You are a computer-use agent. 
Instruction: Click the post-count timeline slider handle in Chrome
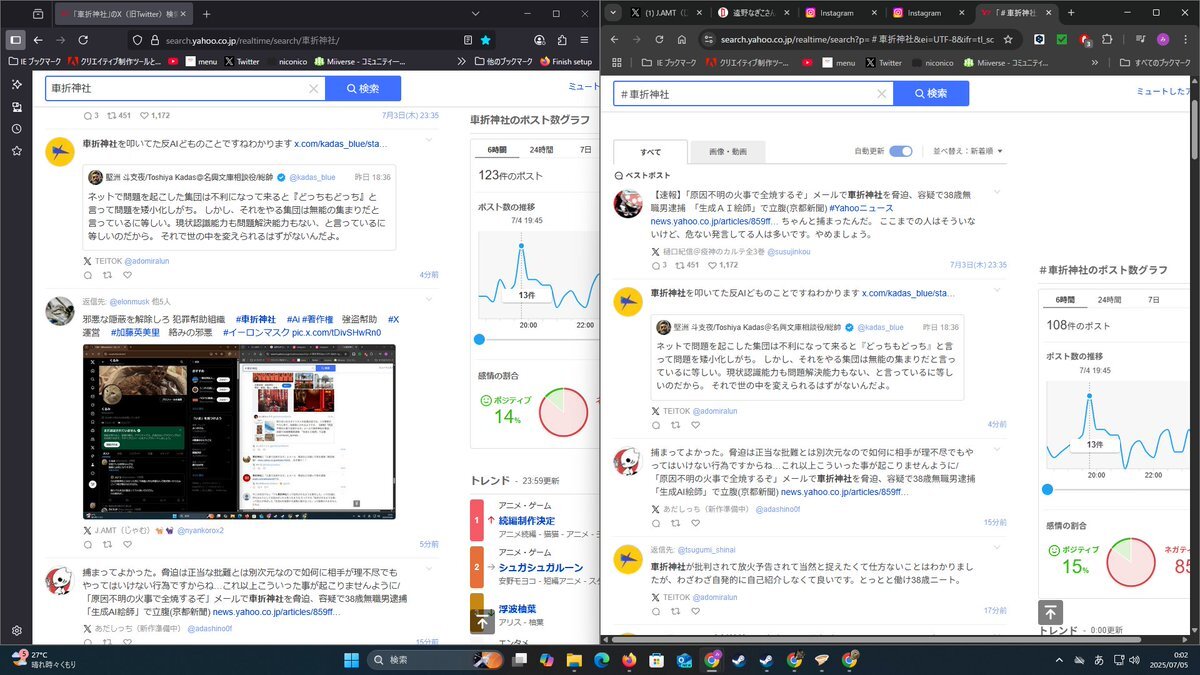pyautogui.click(x=1047, y=490)
